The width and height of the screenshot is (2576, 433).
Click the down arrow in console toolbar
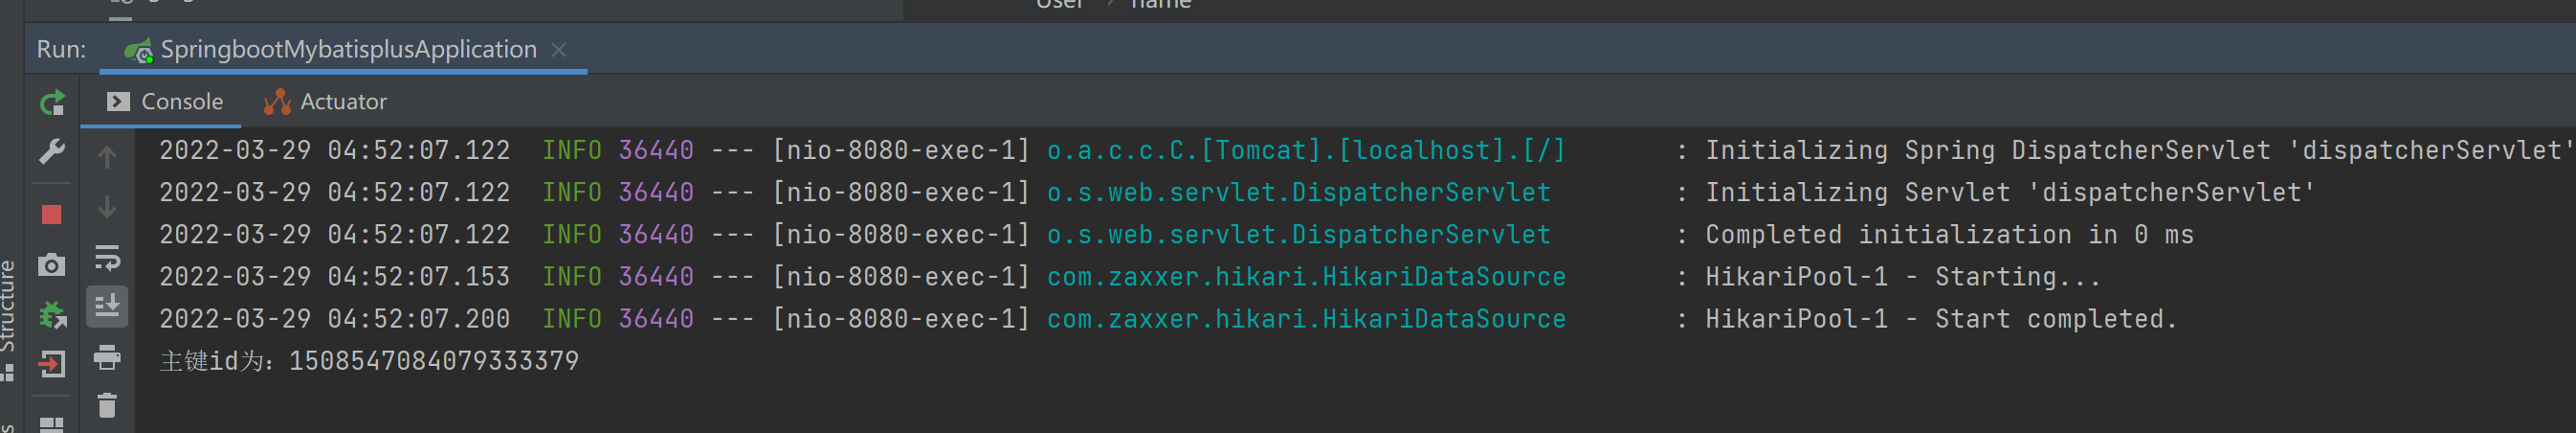pos(107,207)
